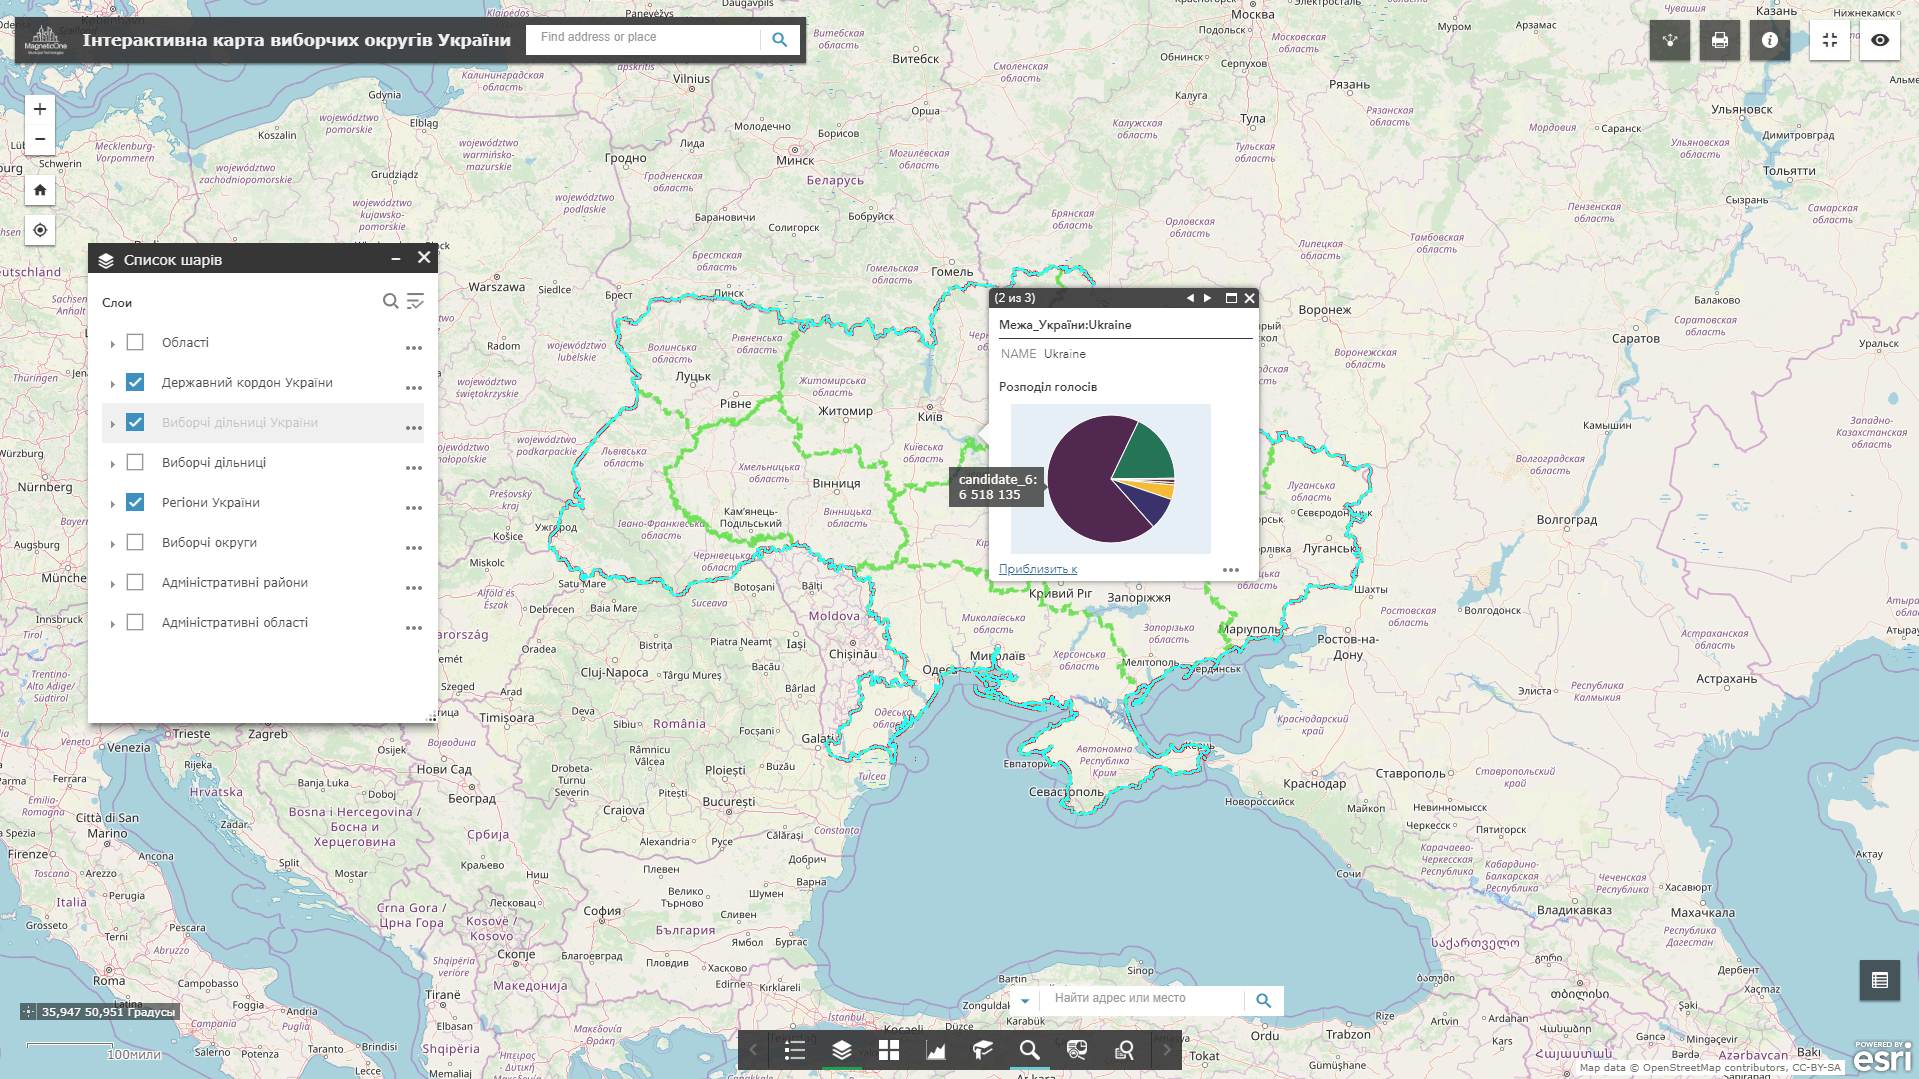Click the home (default extent) map button

[39, 189]
